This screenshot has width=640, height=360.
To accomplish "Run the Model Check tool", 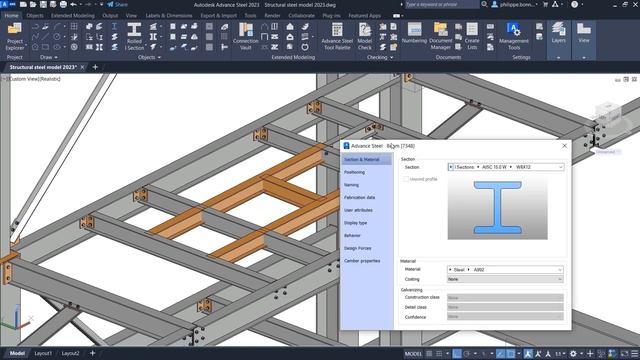I will click(364, 36).
